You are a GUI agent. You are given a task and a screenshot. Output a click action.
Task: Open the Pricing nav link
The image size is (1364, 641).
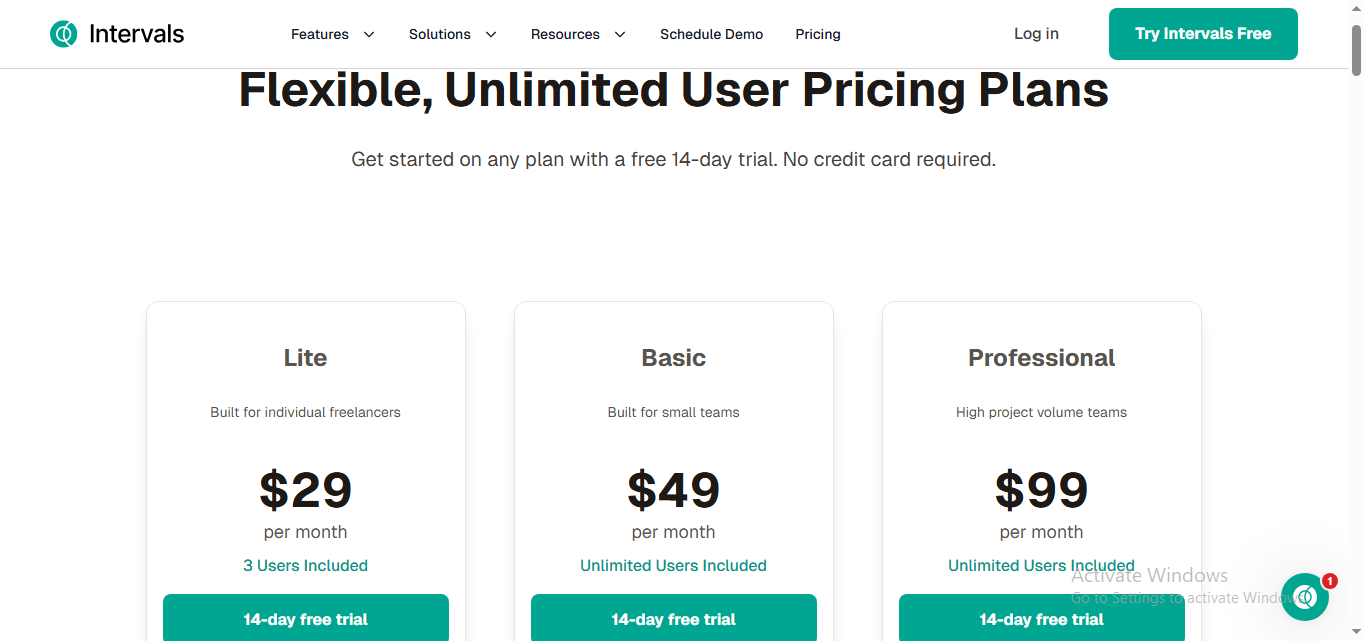tap(817, 34)
